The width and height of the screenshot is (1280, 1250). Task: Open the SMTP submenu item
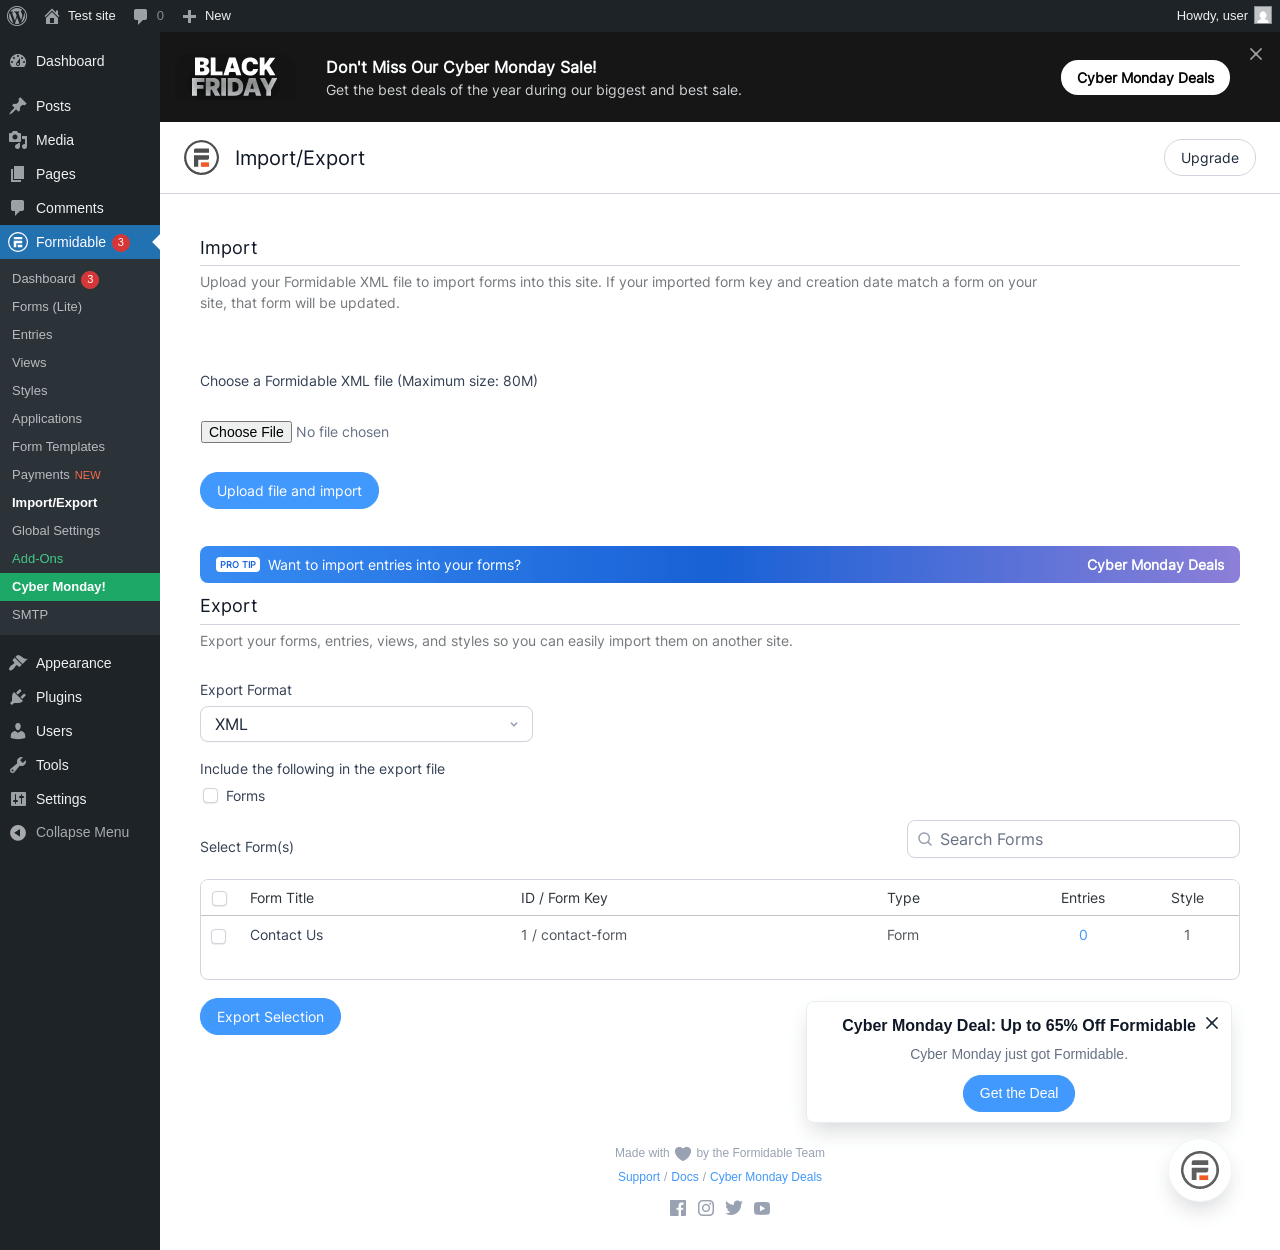[80, 615]
